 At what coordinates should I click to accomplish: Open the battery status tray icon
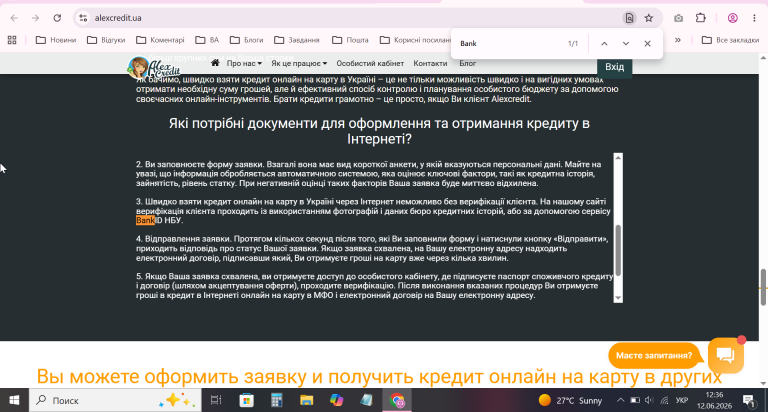pos(635,400)
